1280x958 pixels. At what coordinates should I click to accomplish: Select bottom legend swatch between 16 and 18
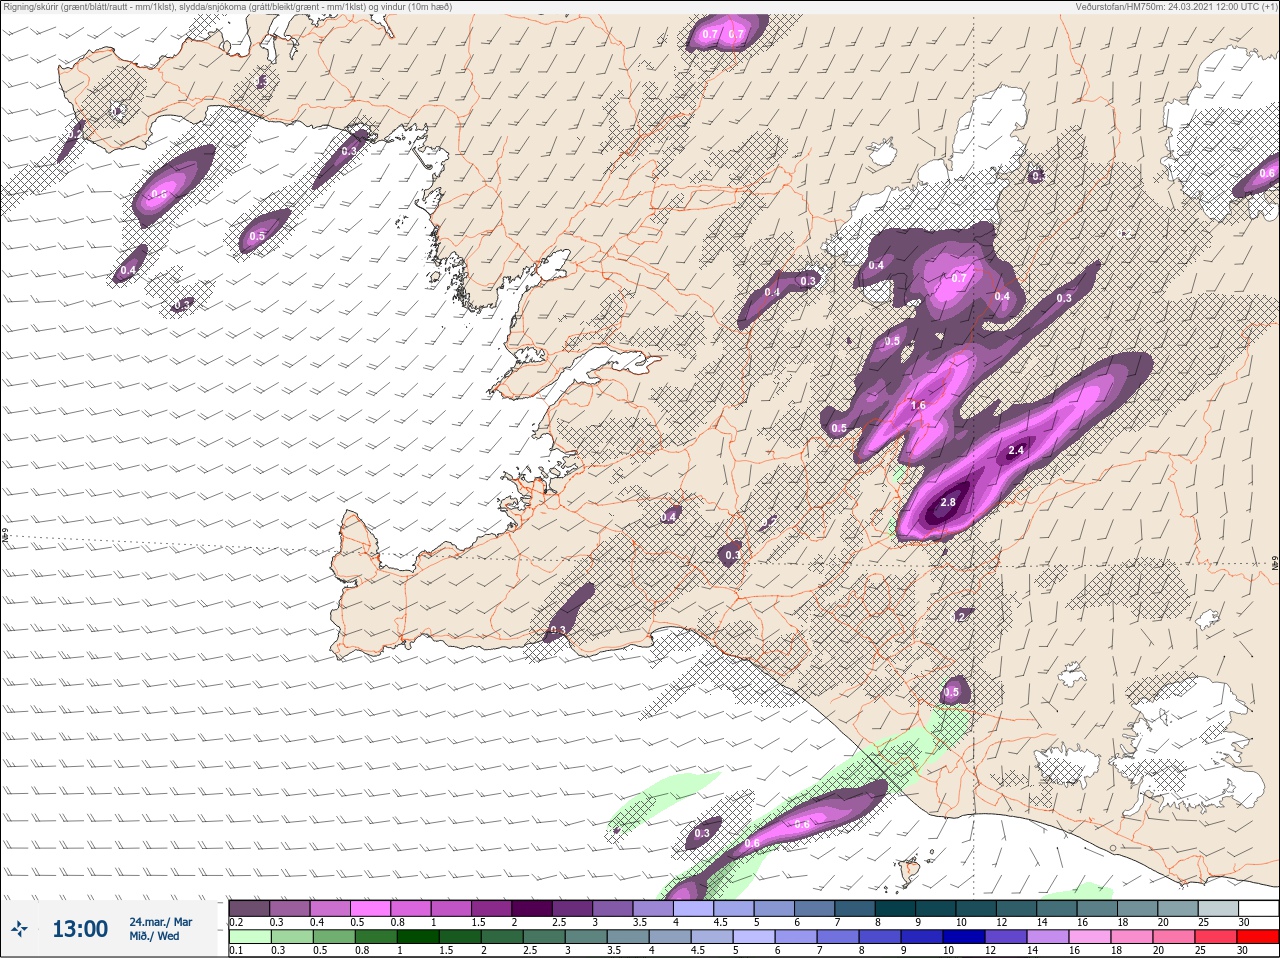coord(1089,937)
